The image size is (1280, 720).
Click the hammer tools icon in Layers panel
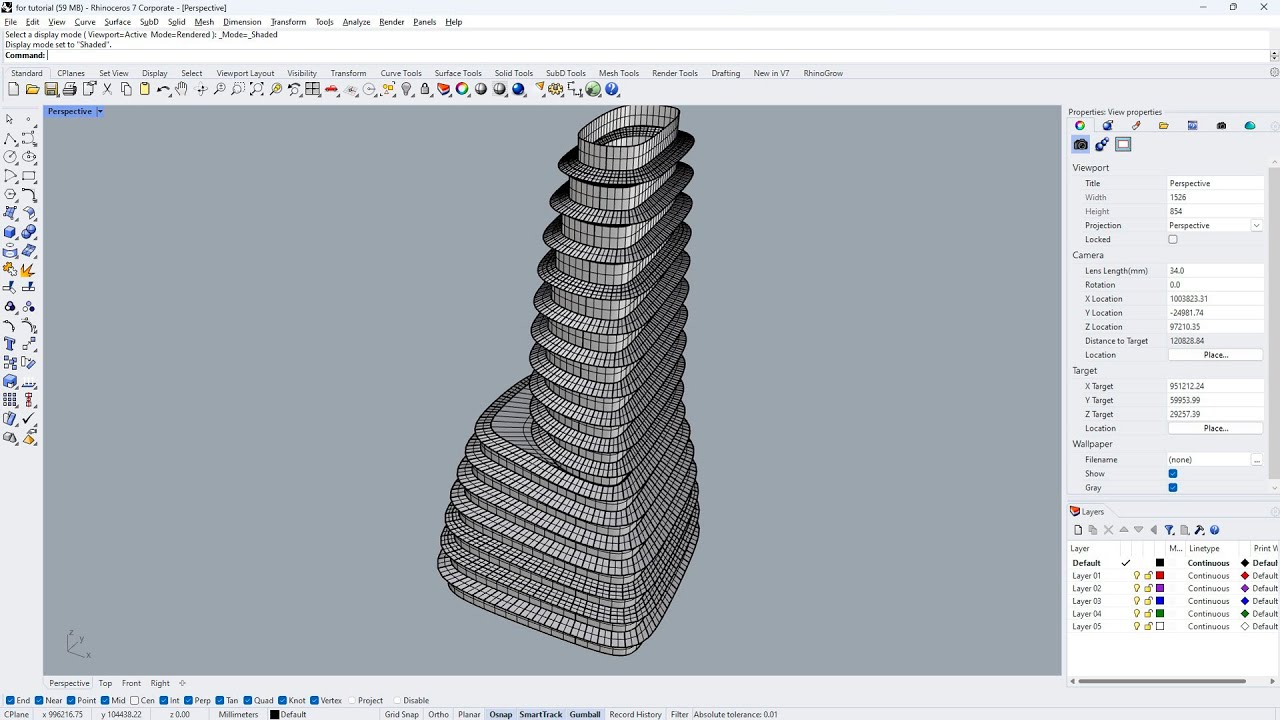click(x=1199, y=530)
